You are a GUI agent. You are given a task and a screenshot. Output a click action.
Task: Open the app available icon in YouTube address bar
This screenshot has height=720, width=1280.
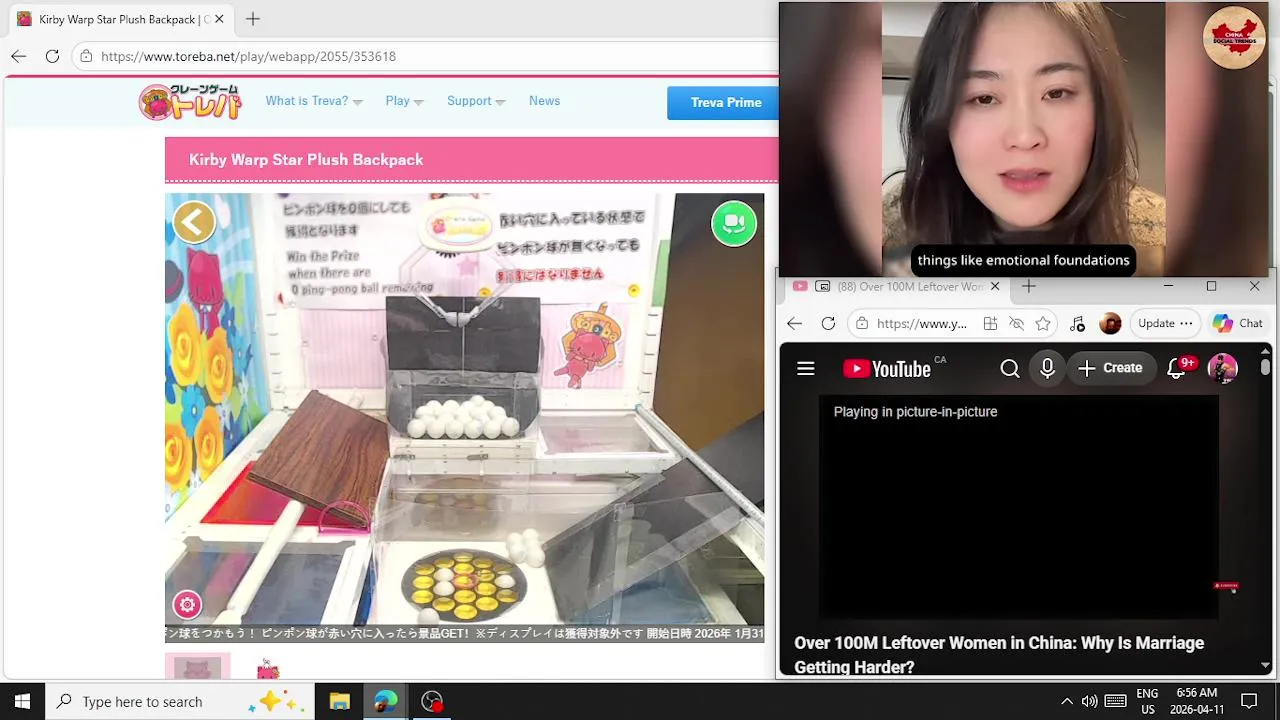[x=990, y=323]
